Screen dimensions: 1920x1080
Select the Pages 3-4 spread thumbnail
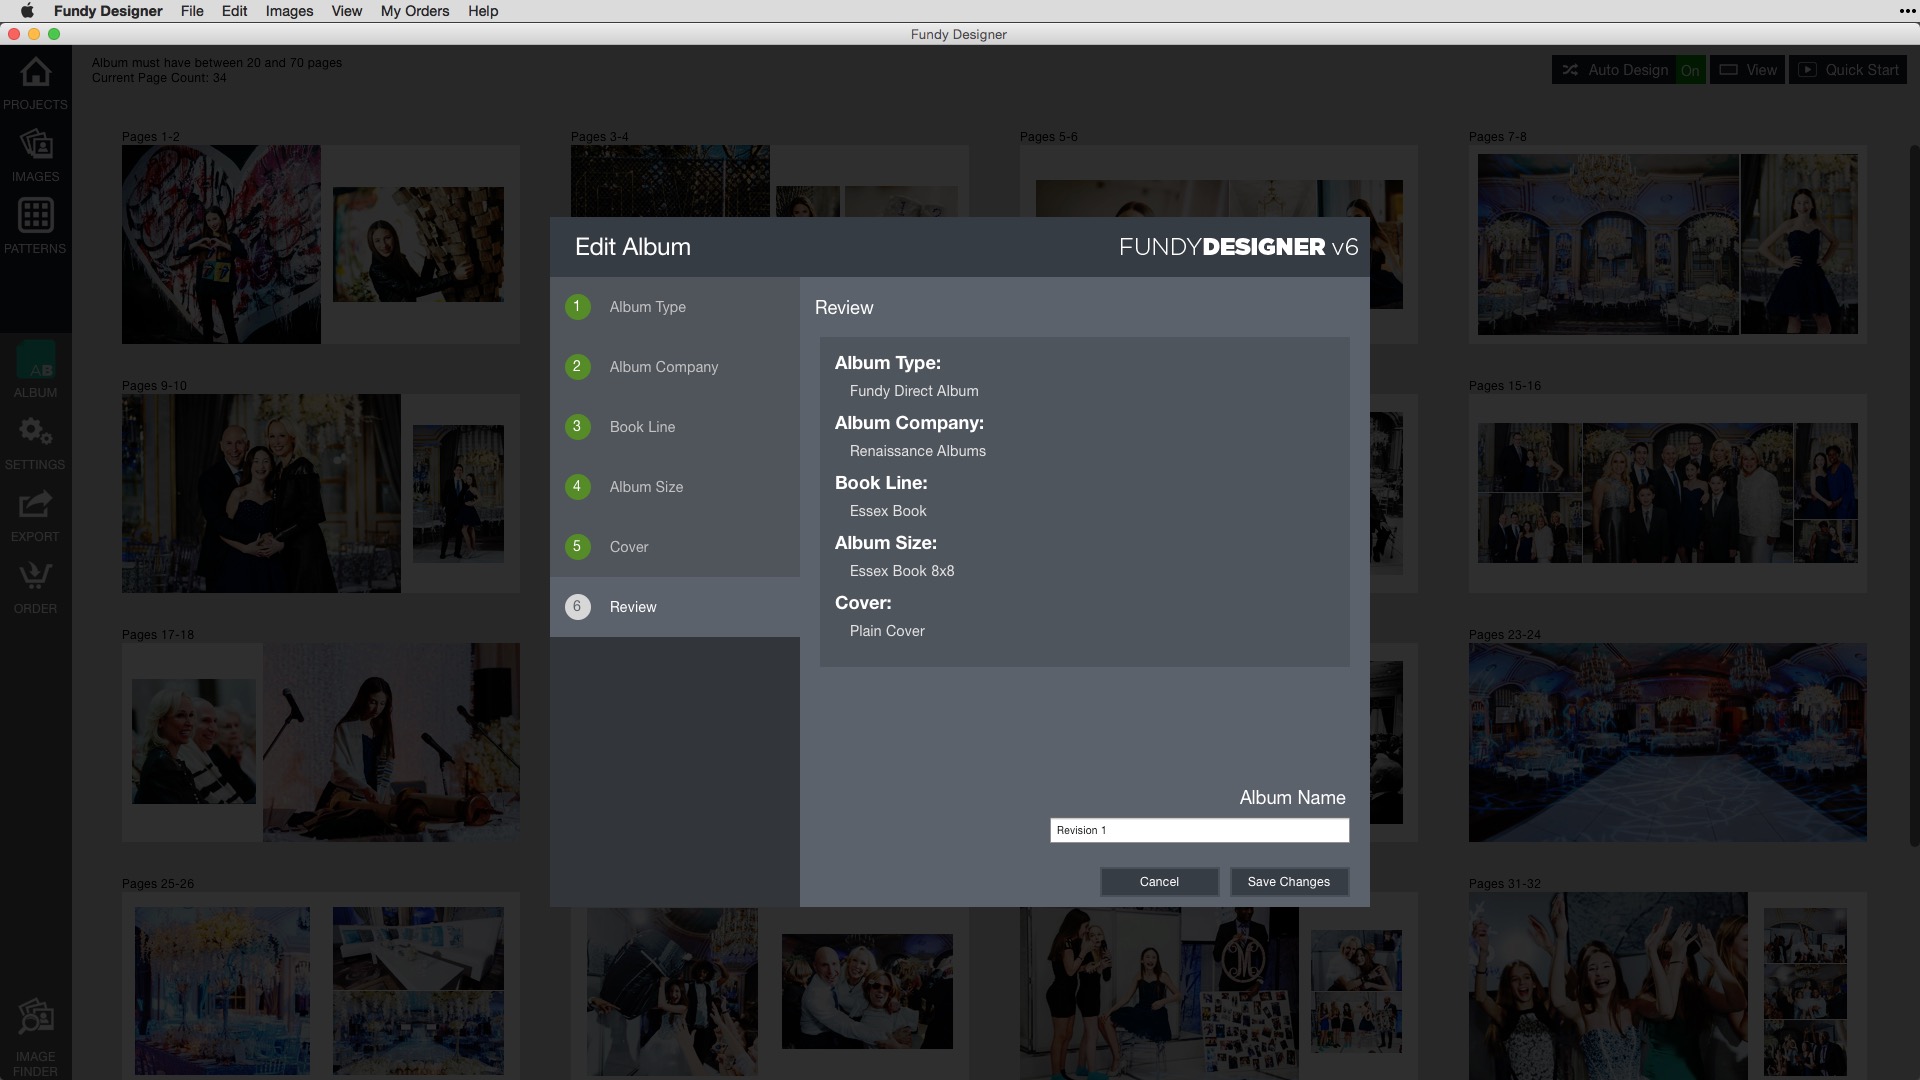point(769,181)
